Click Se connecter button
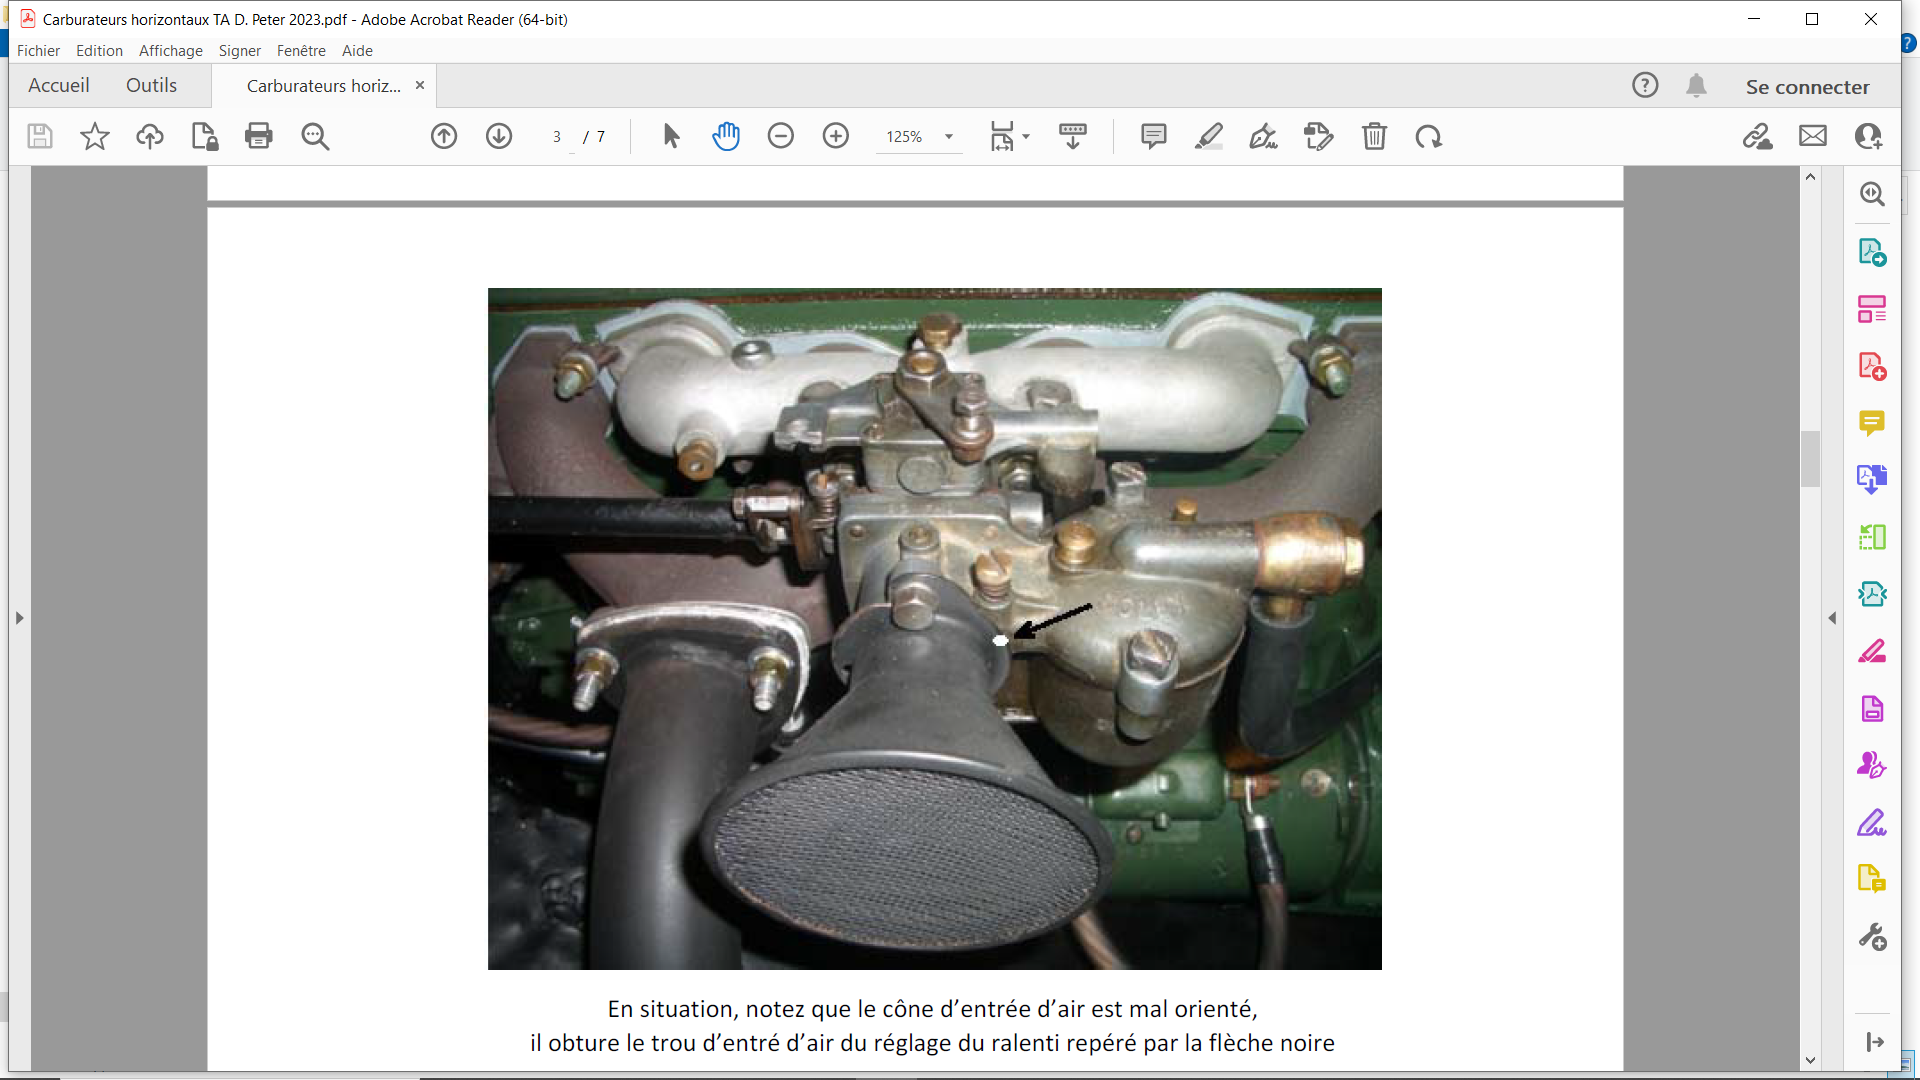The height and width of the screenshot is (1080, 1920). pos(1807,87)
